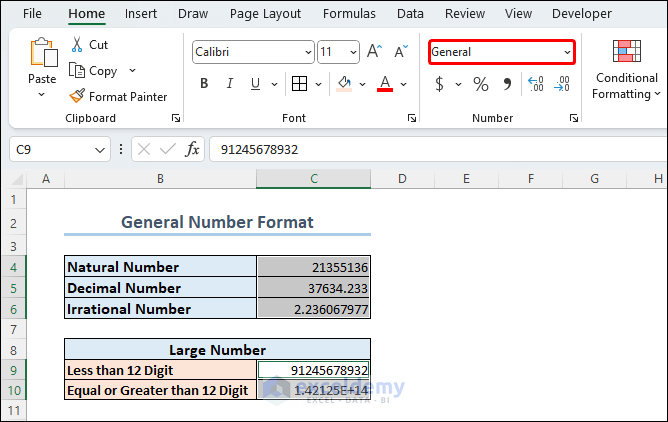Screen dimensions: 668x422
Task: Click the Cut scissors icon
Action: [x=77, y=45]
